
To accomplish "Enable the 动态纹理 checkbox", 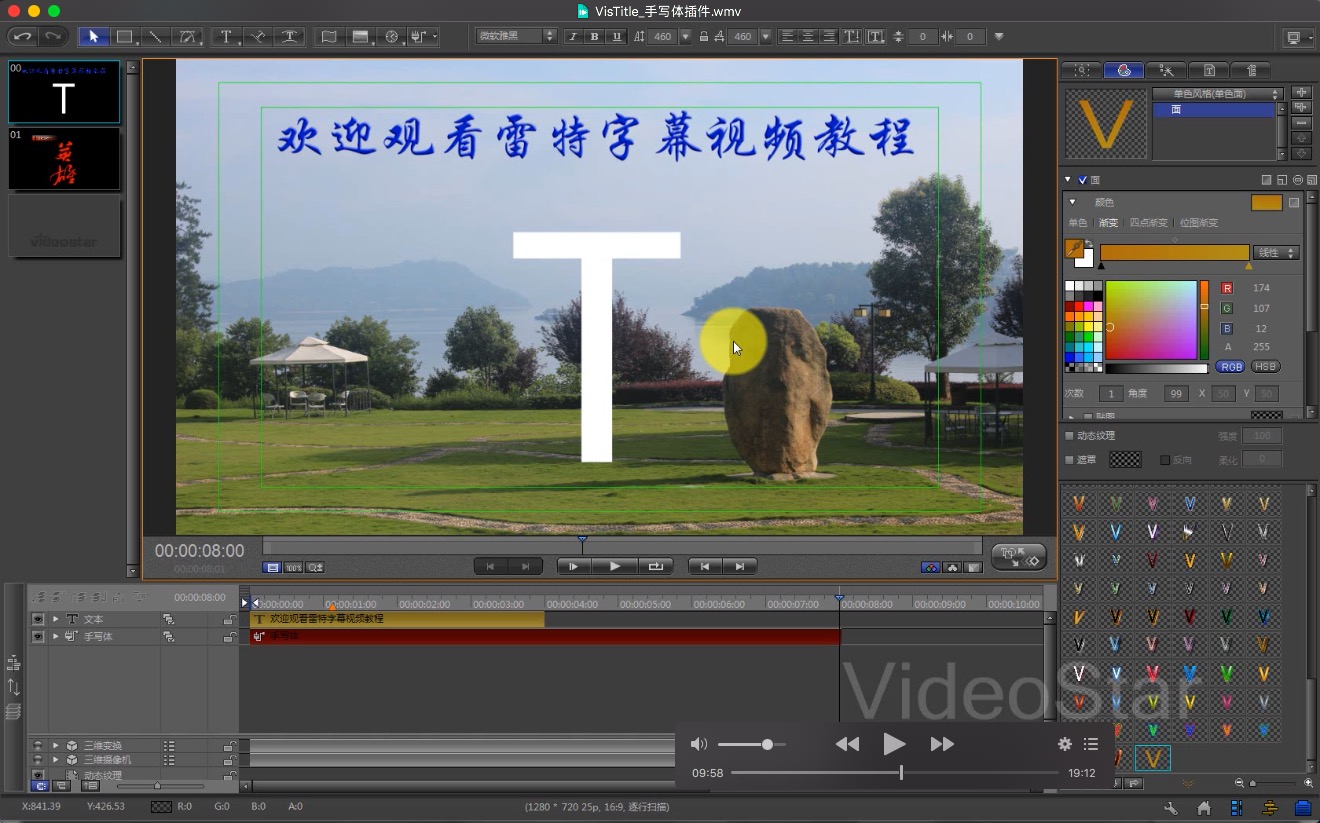I will 1069,436.
